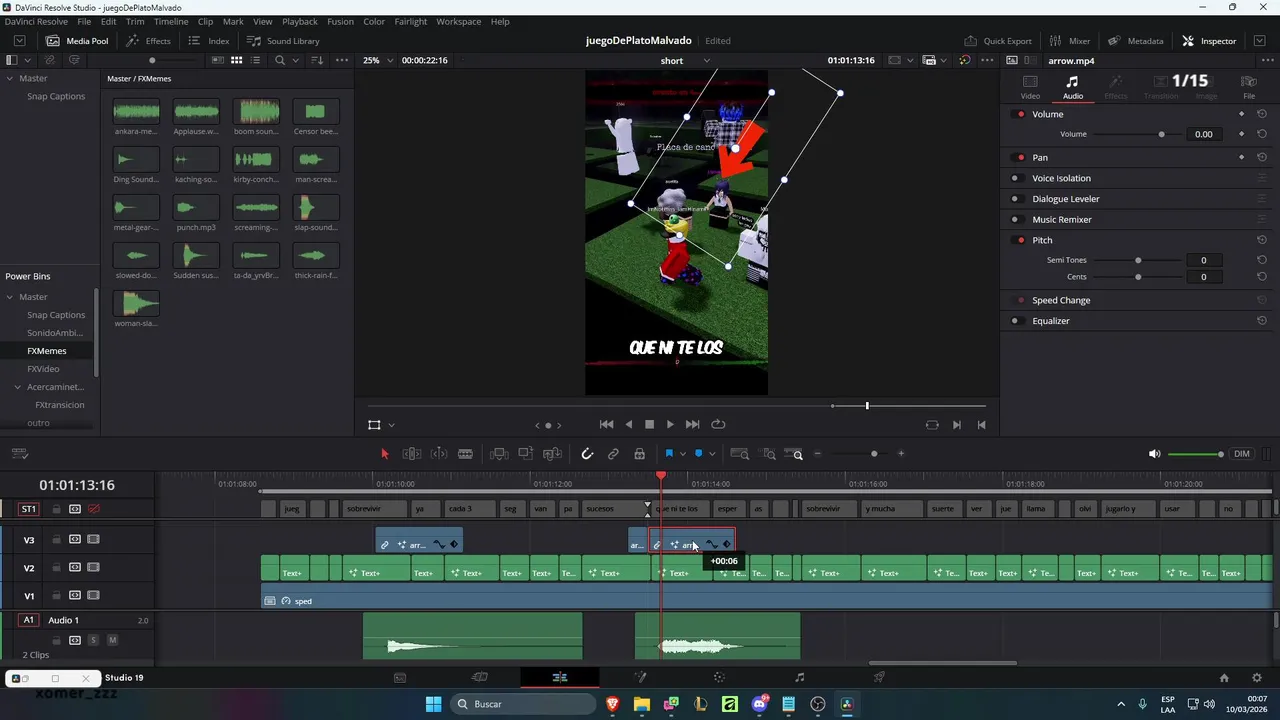Click the Quick Export button

tap(998, 41)
